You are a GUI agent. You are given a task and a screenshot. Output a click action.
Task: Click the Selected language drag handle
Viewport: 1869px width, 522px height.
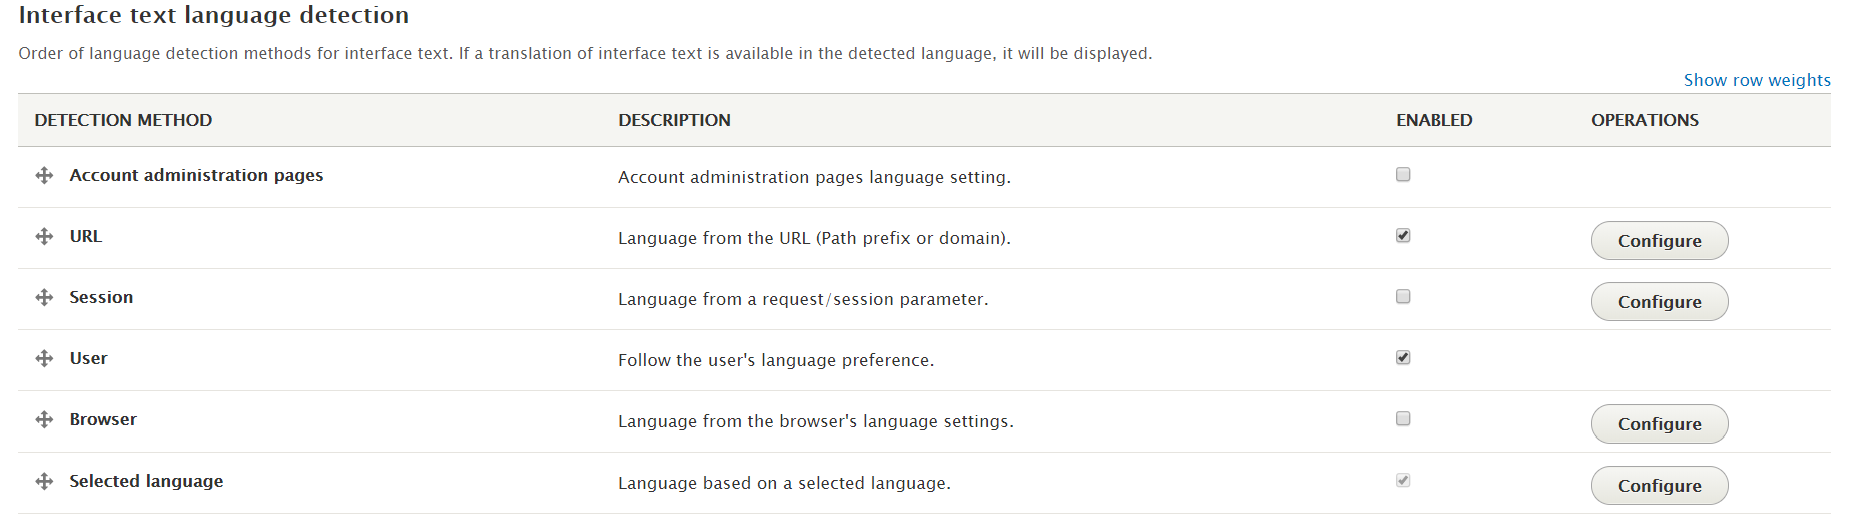click(44, 482)
